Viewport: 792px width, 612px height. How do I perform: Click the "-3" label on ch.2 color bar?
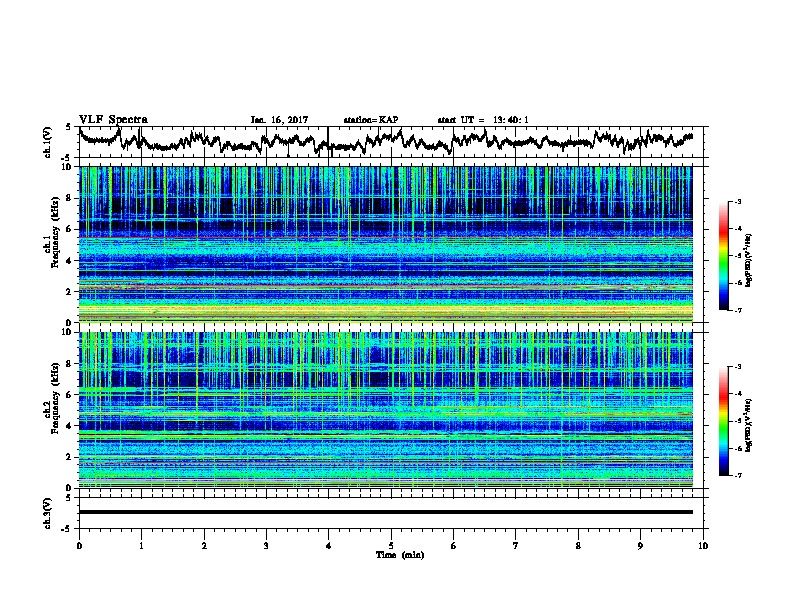tap(738, 367)
